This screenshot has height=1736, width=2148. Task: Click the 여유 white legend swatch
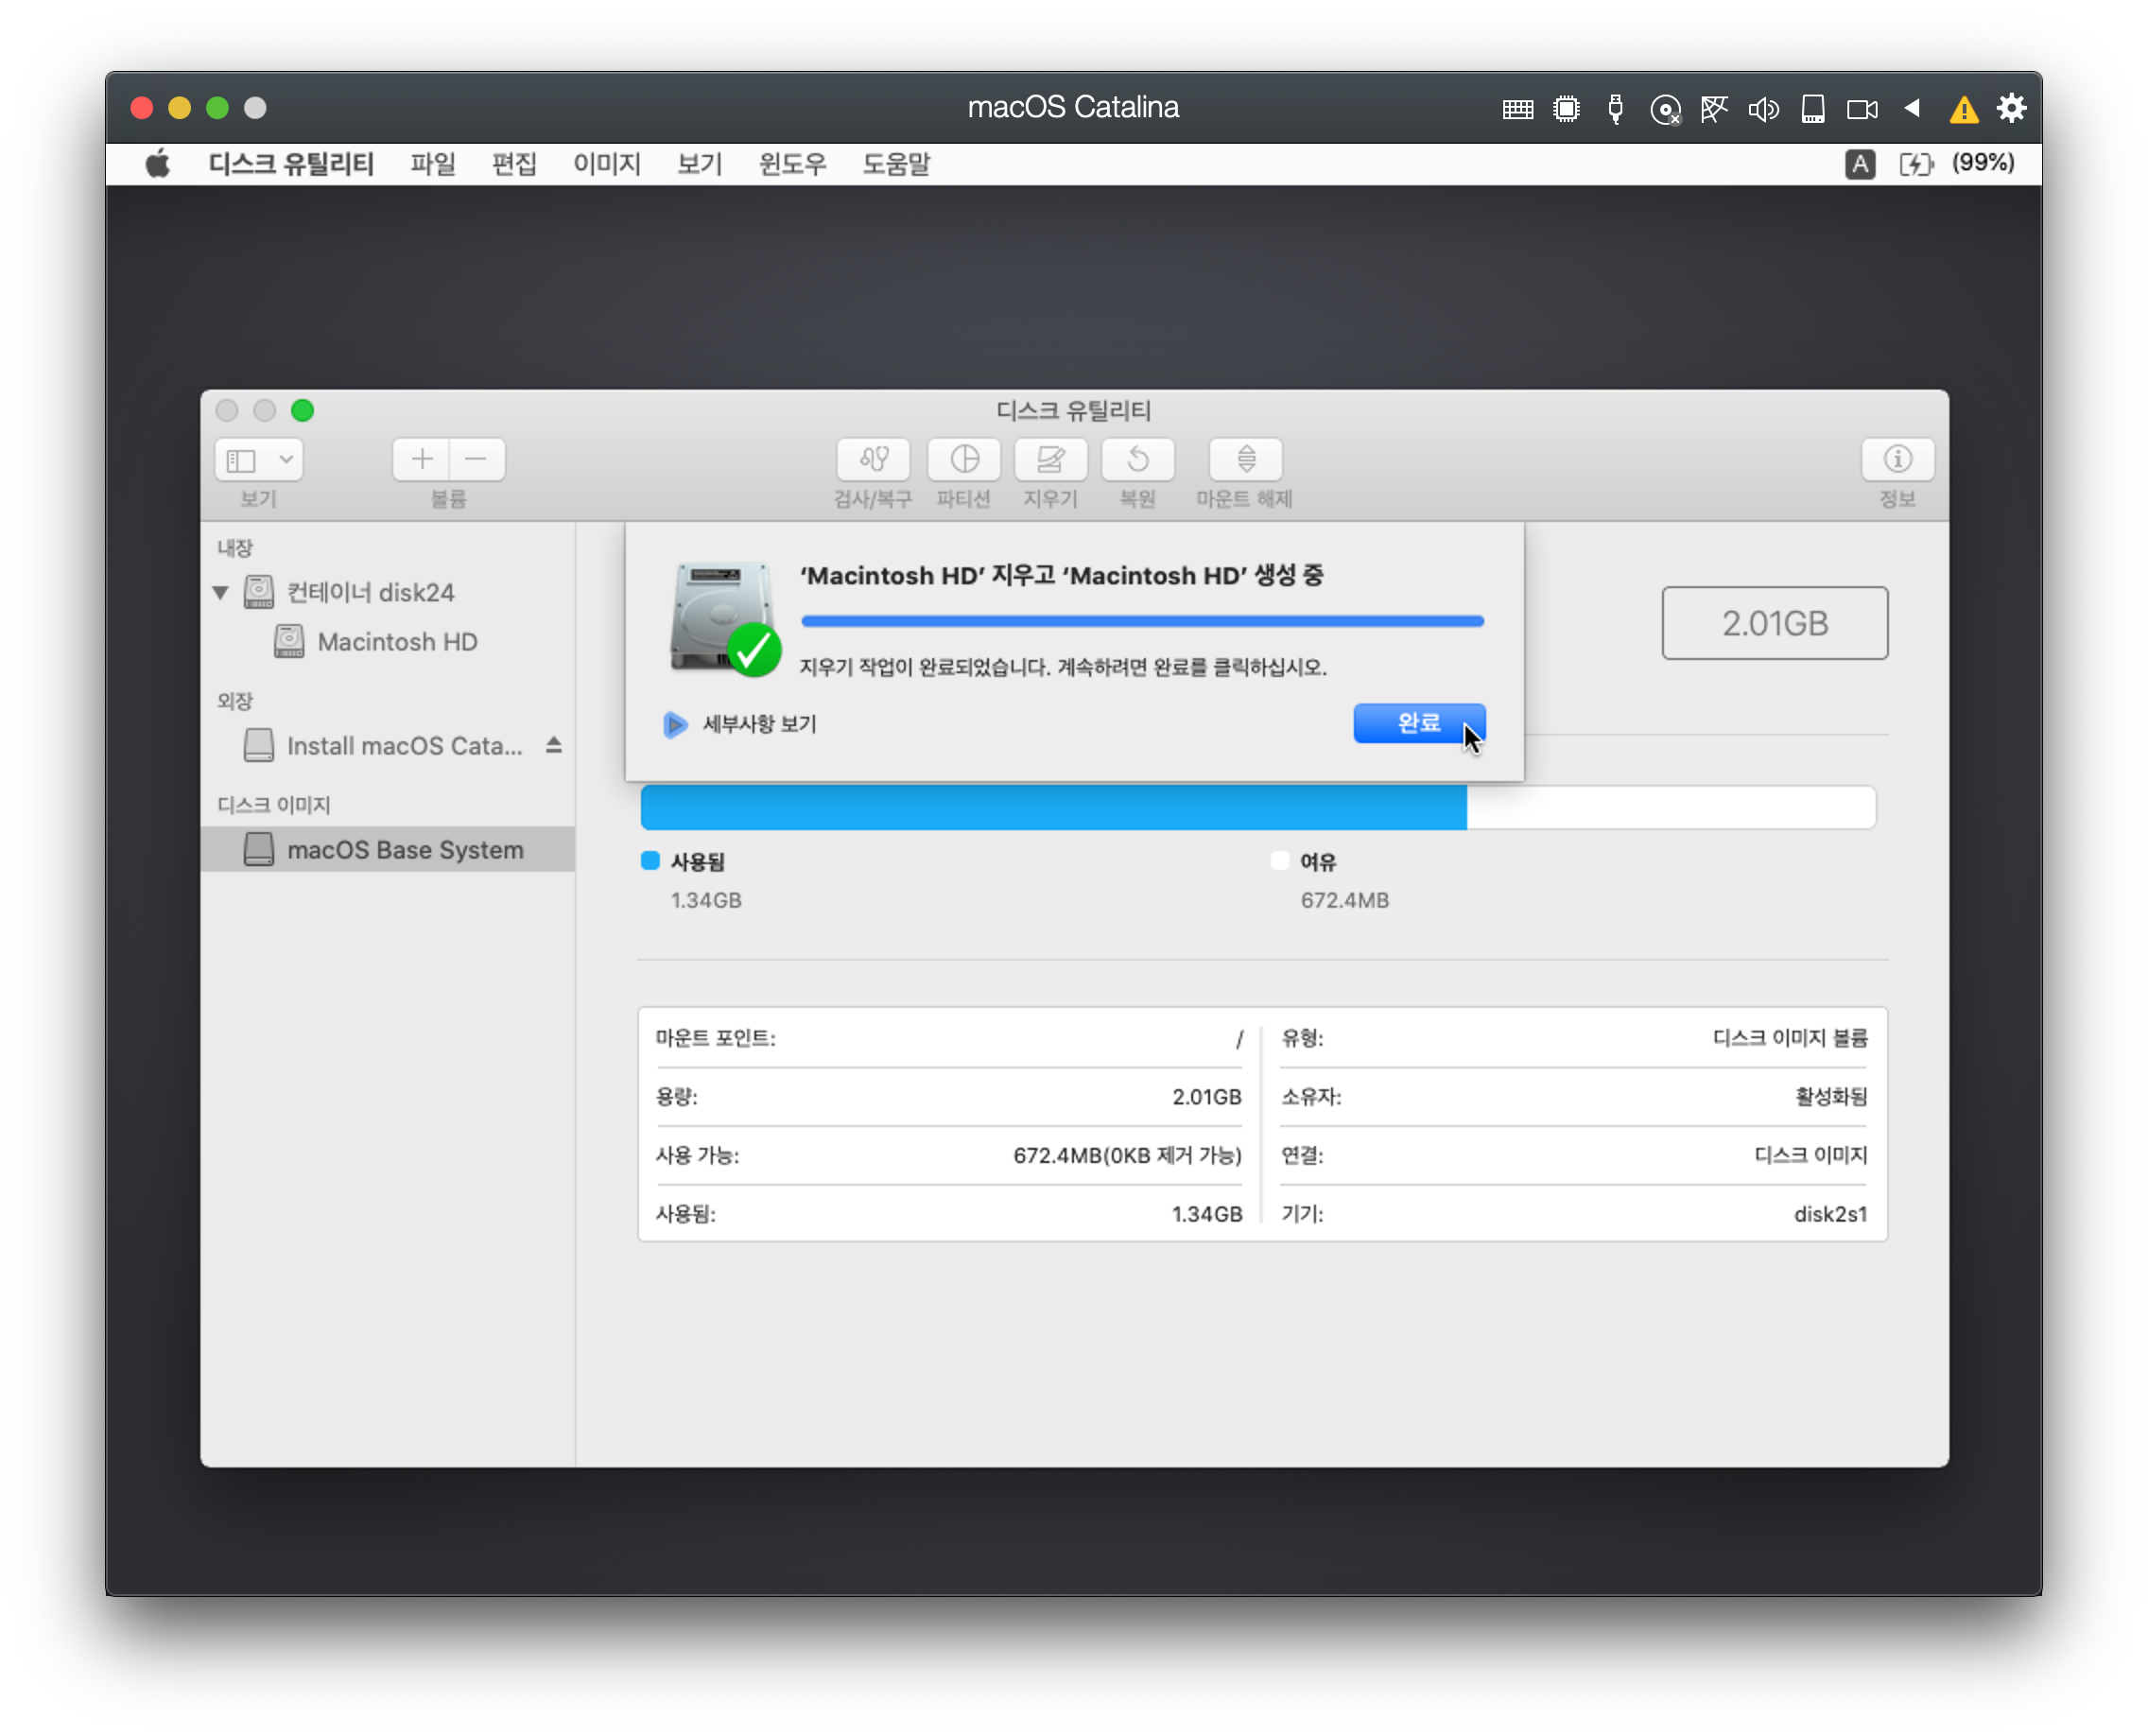(x=1279, y=861)
